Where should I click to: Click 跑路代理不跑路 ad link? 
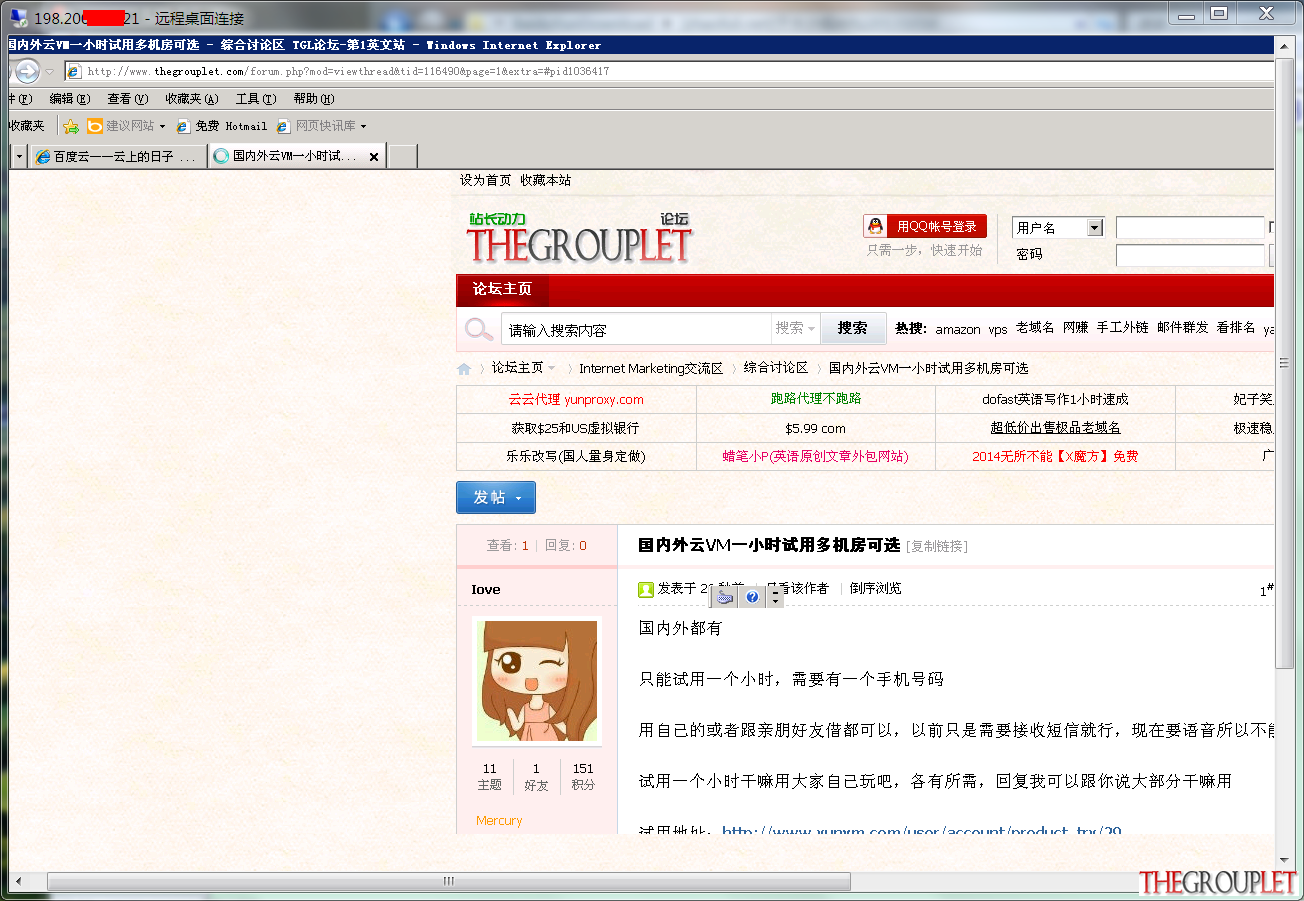pyautogui.click(x=816, y=398)
